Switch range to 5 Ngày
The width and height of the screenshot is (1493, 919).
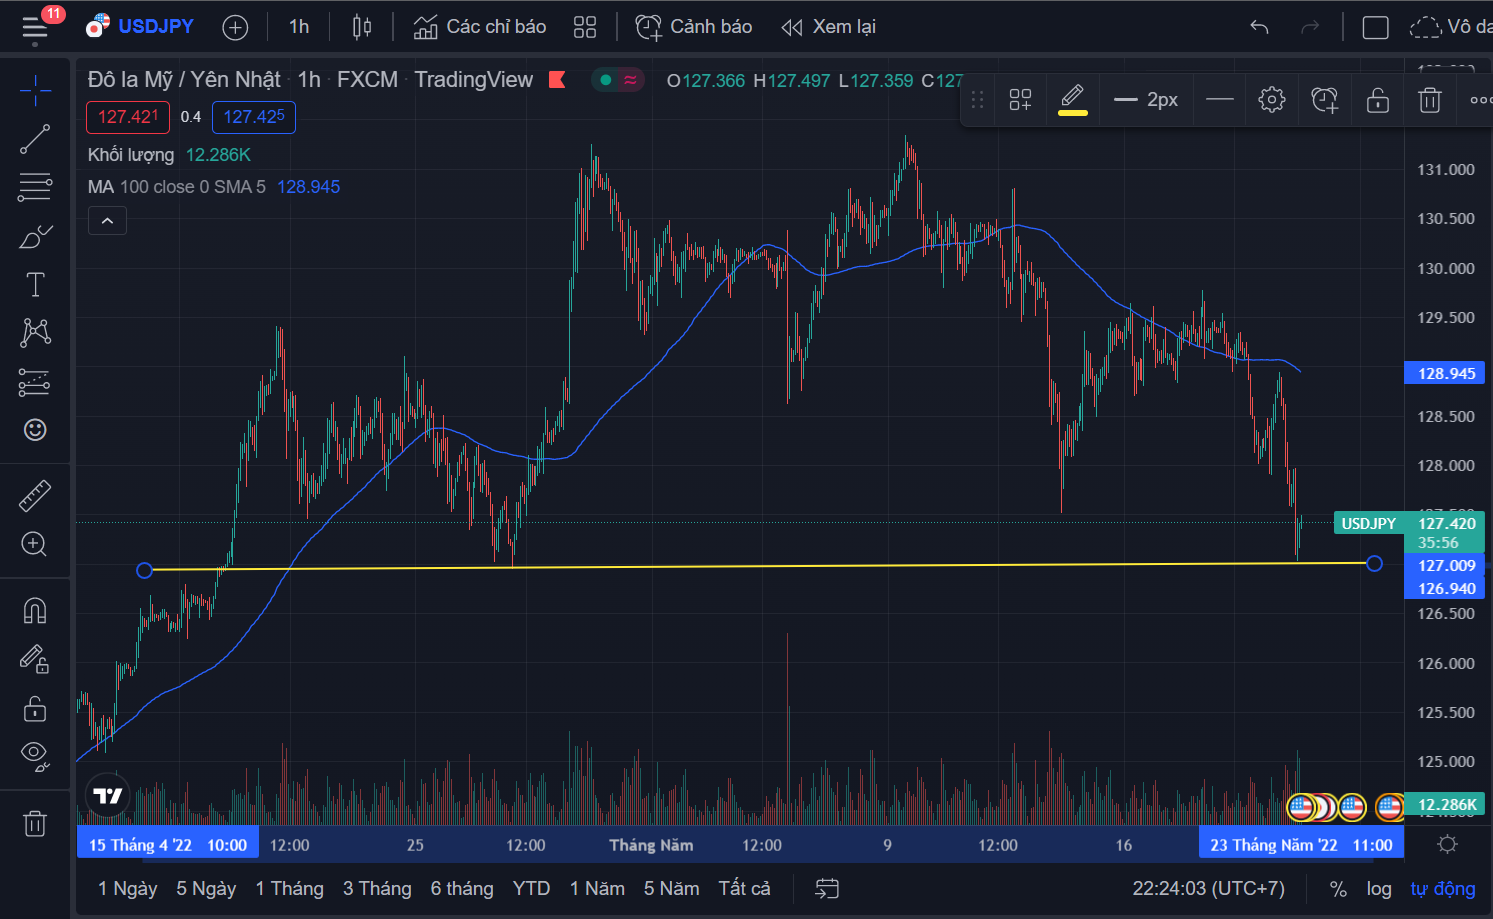tap(206, 889)
